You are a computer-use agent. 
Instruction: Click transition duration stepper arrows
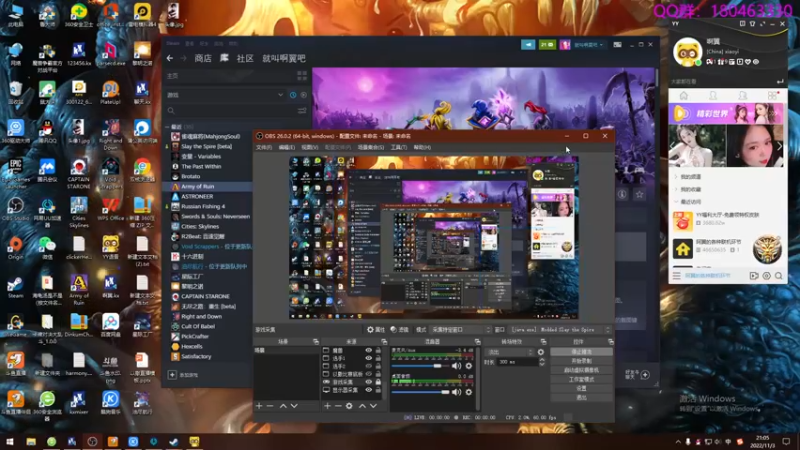(542, 362)
